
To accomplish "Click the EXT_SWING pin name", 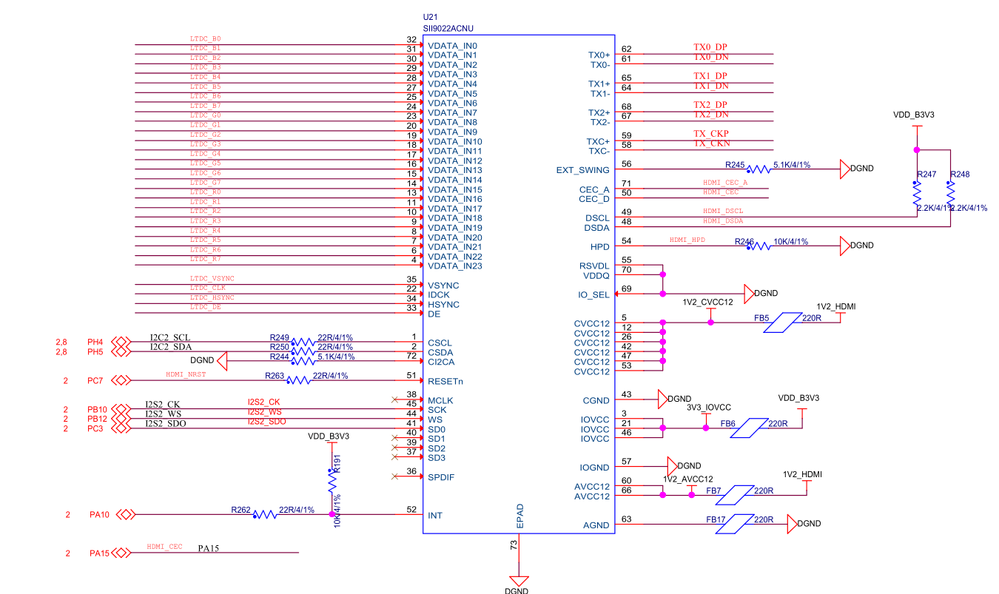I will (582, 170).
